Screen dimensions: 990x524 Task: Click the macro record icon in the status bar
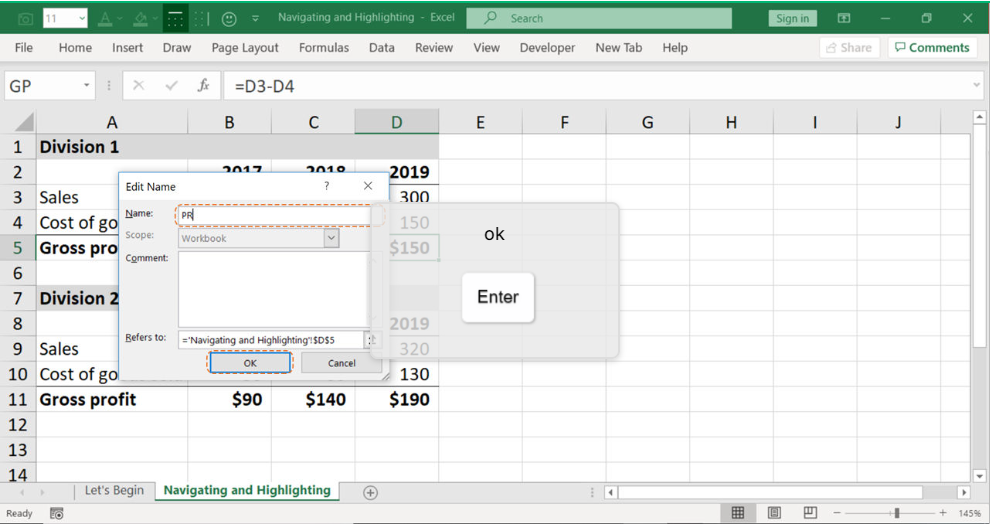pyautogui.click(x=57, y=514)
